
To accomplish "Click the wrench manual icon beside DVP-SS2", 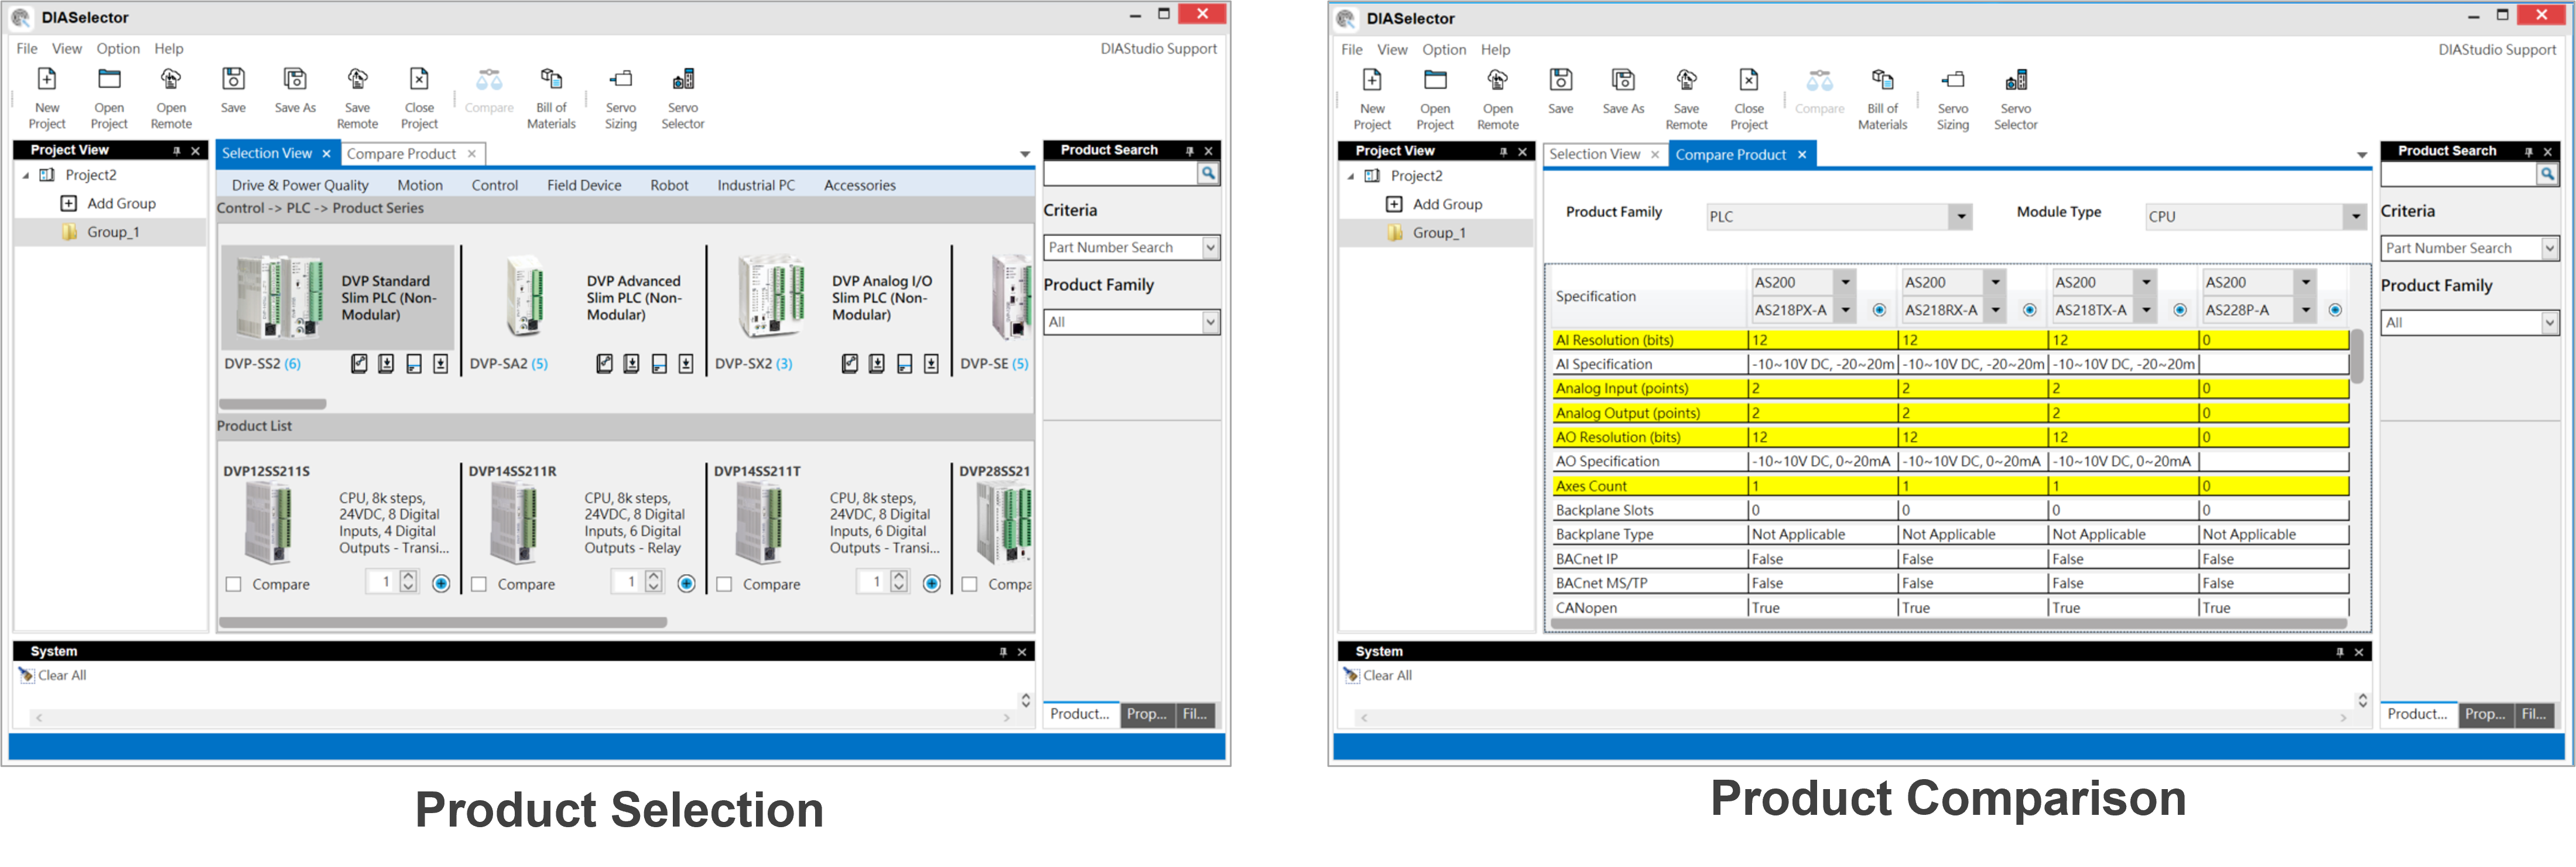I will click(359, 364).
